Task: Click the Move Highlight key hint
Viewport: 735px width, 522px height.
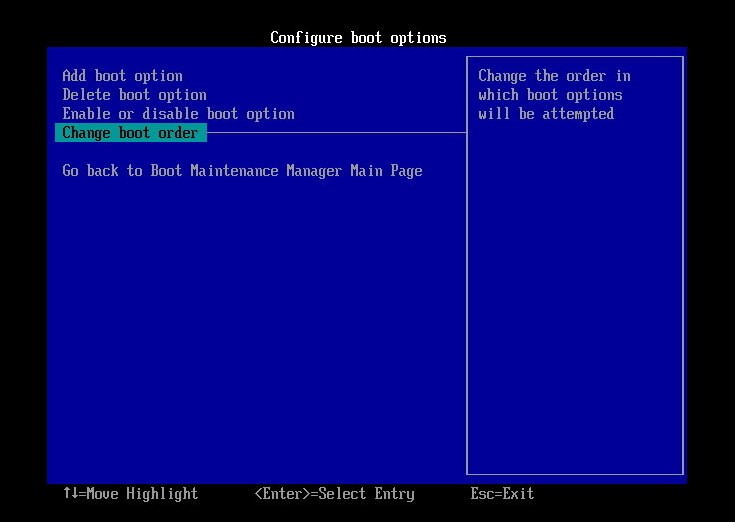Action: point(131,493)
